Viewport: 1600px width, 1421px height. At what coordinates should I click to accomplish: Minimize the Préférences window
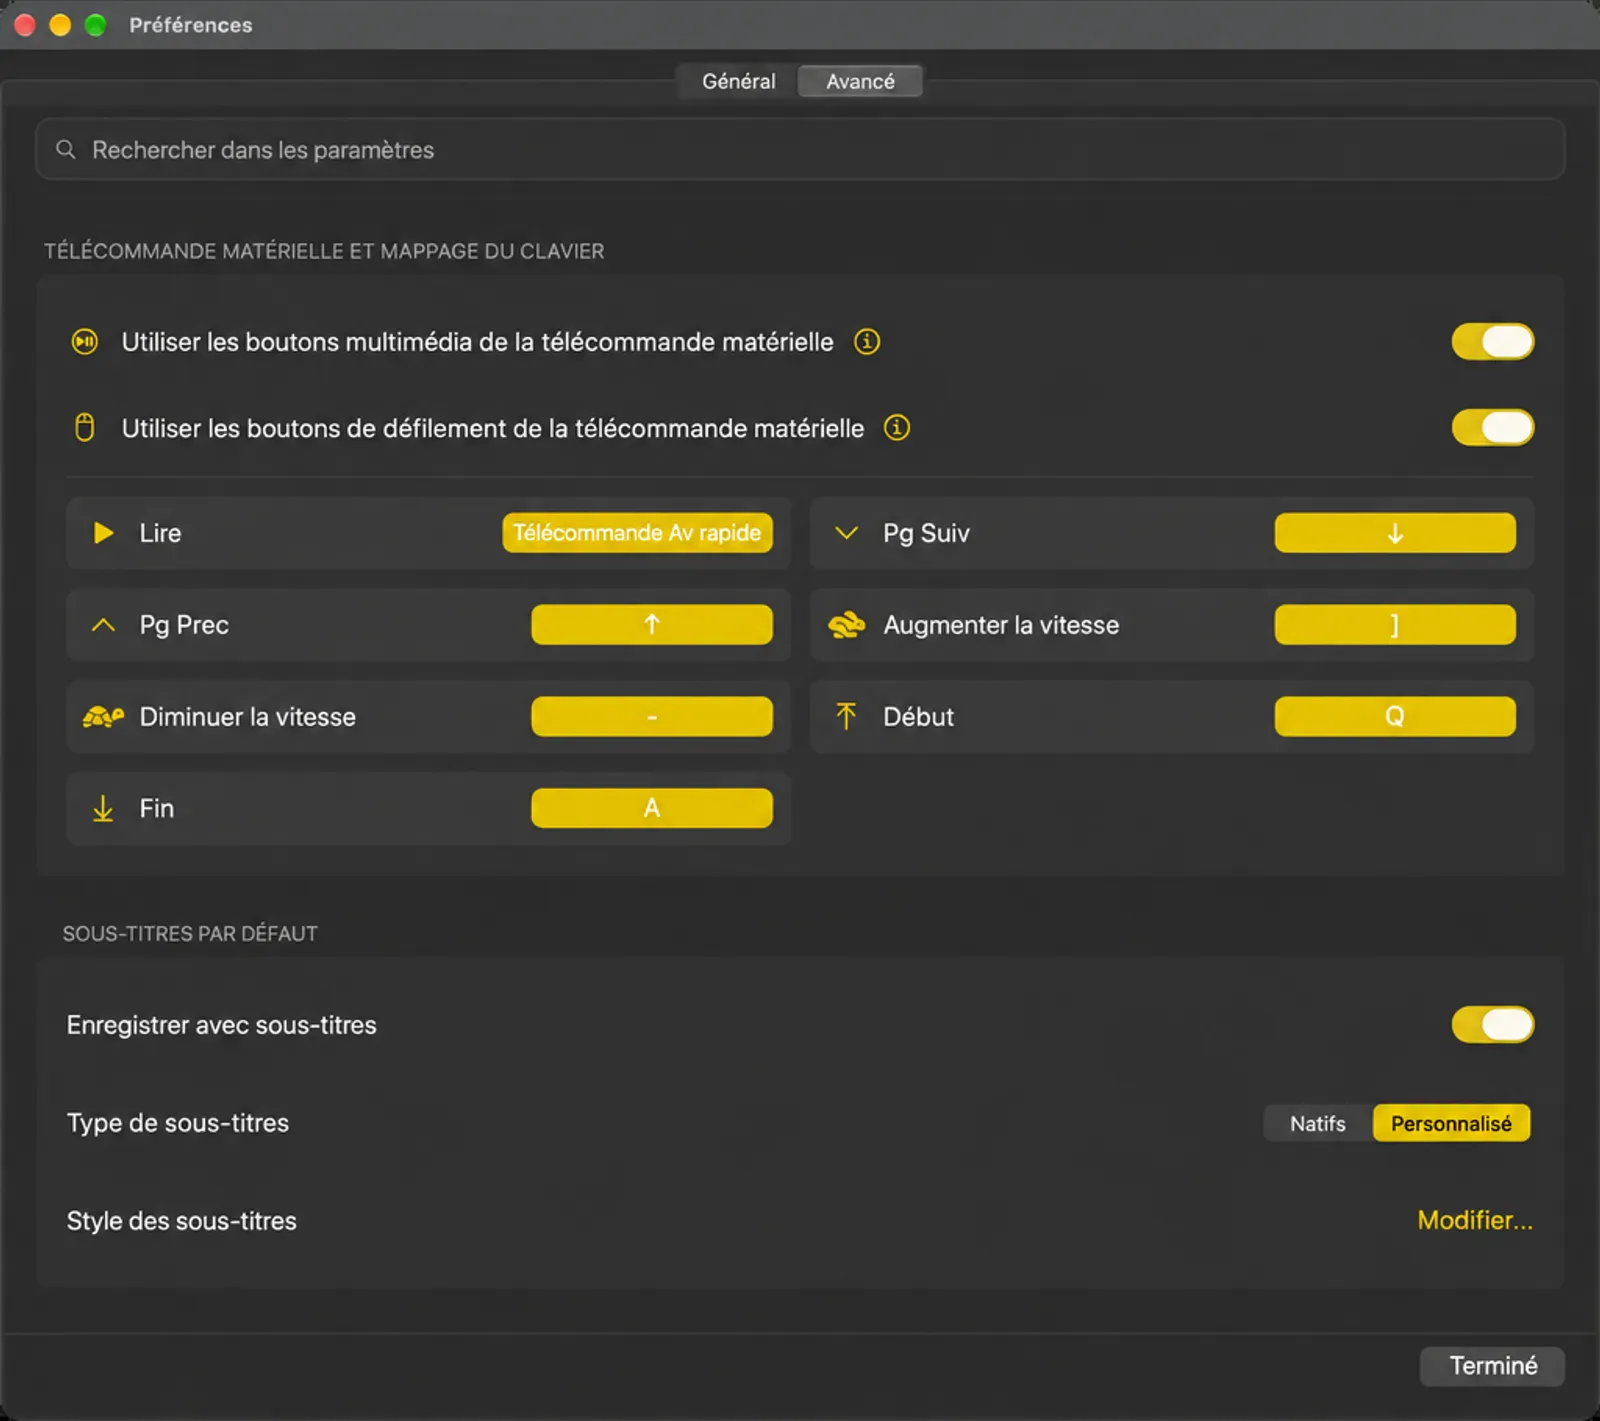tap(60, 25)
